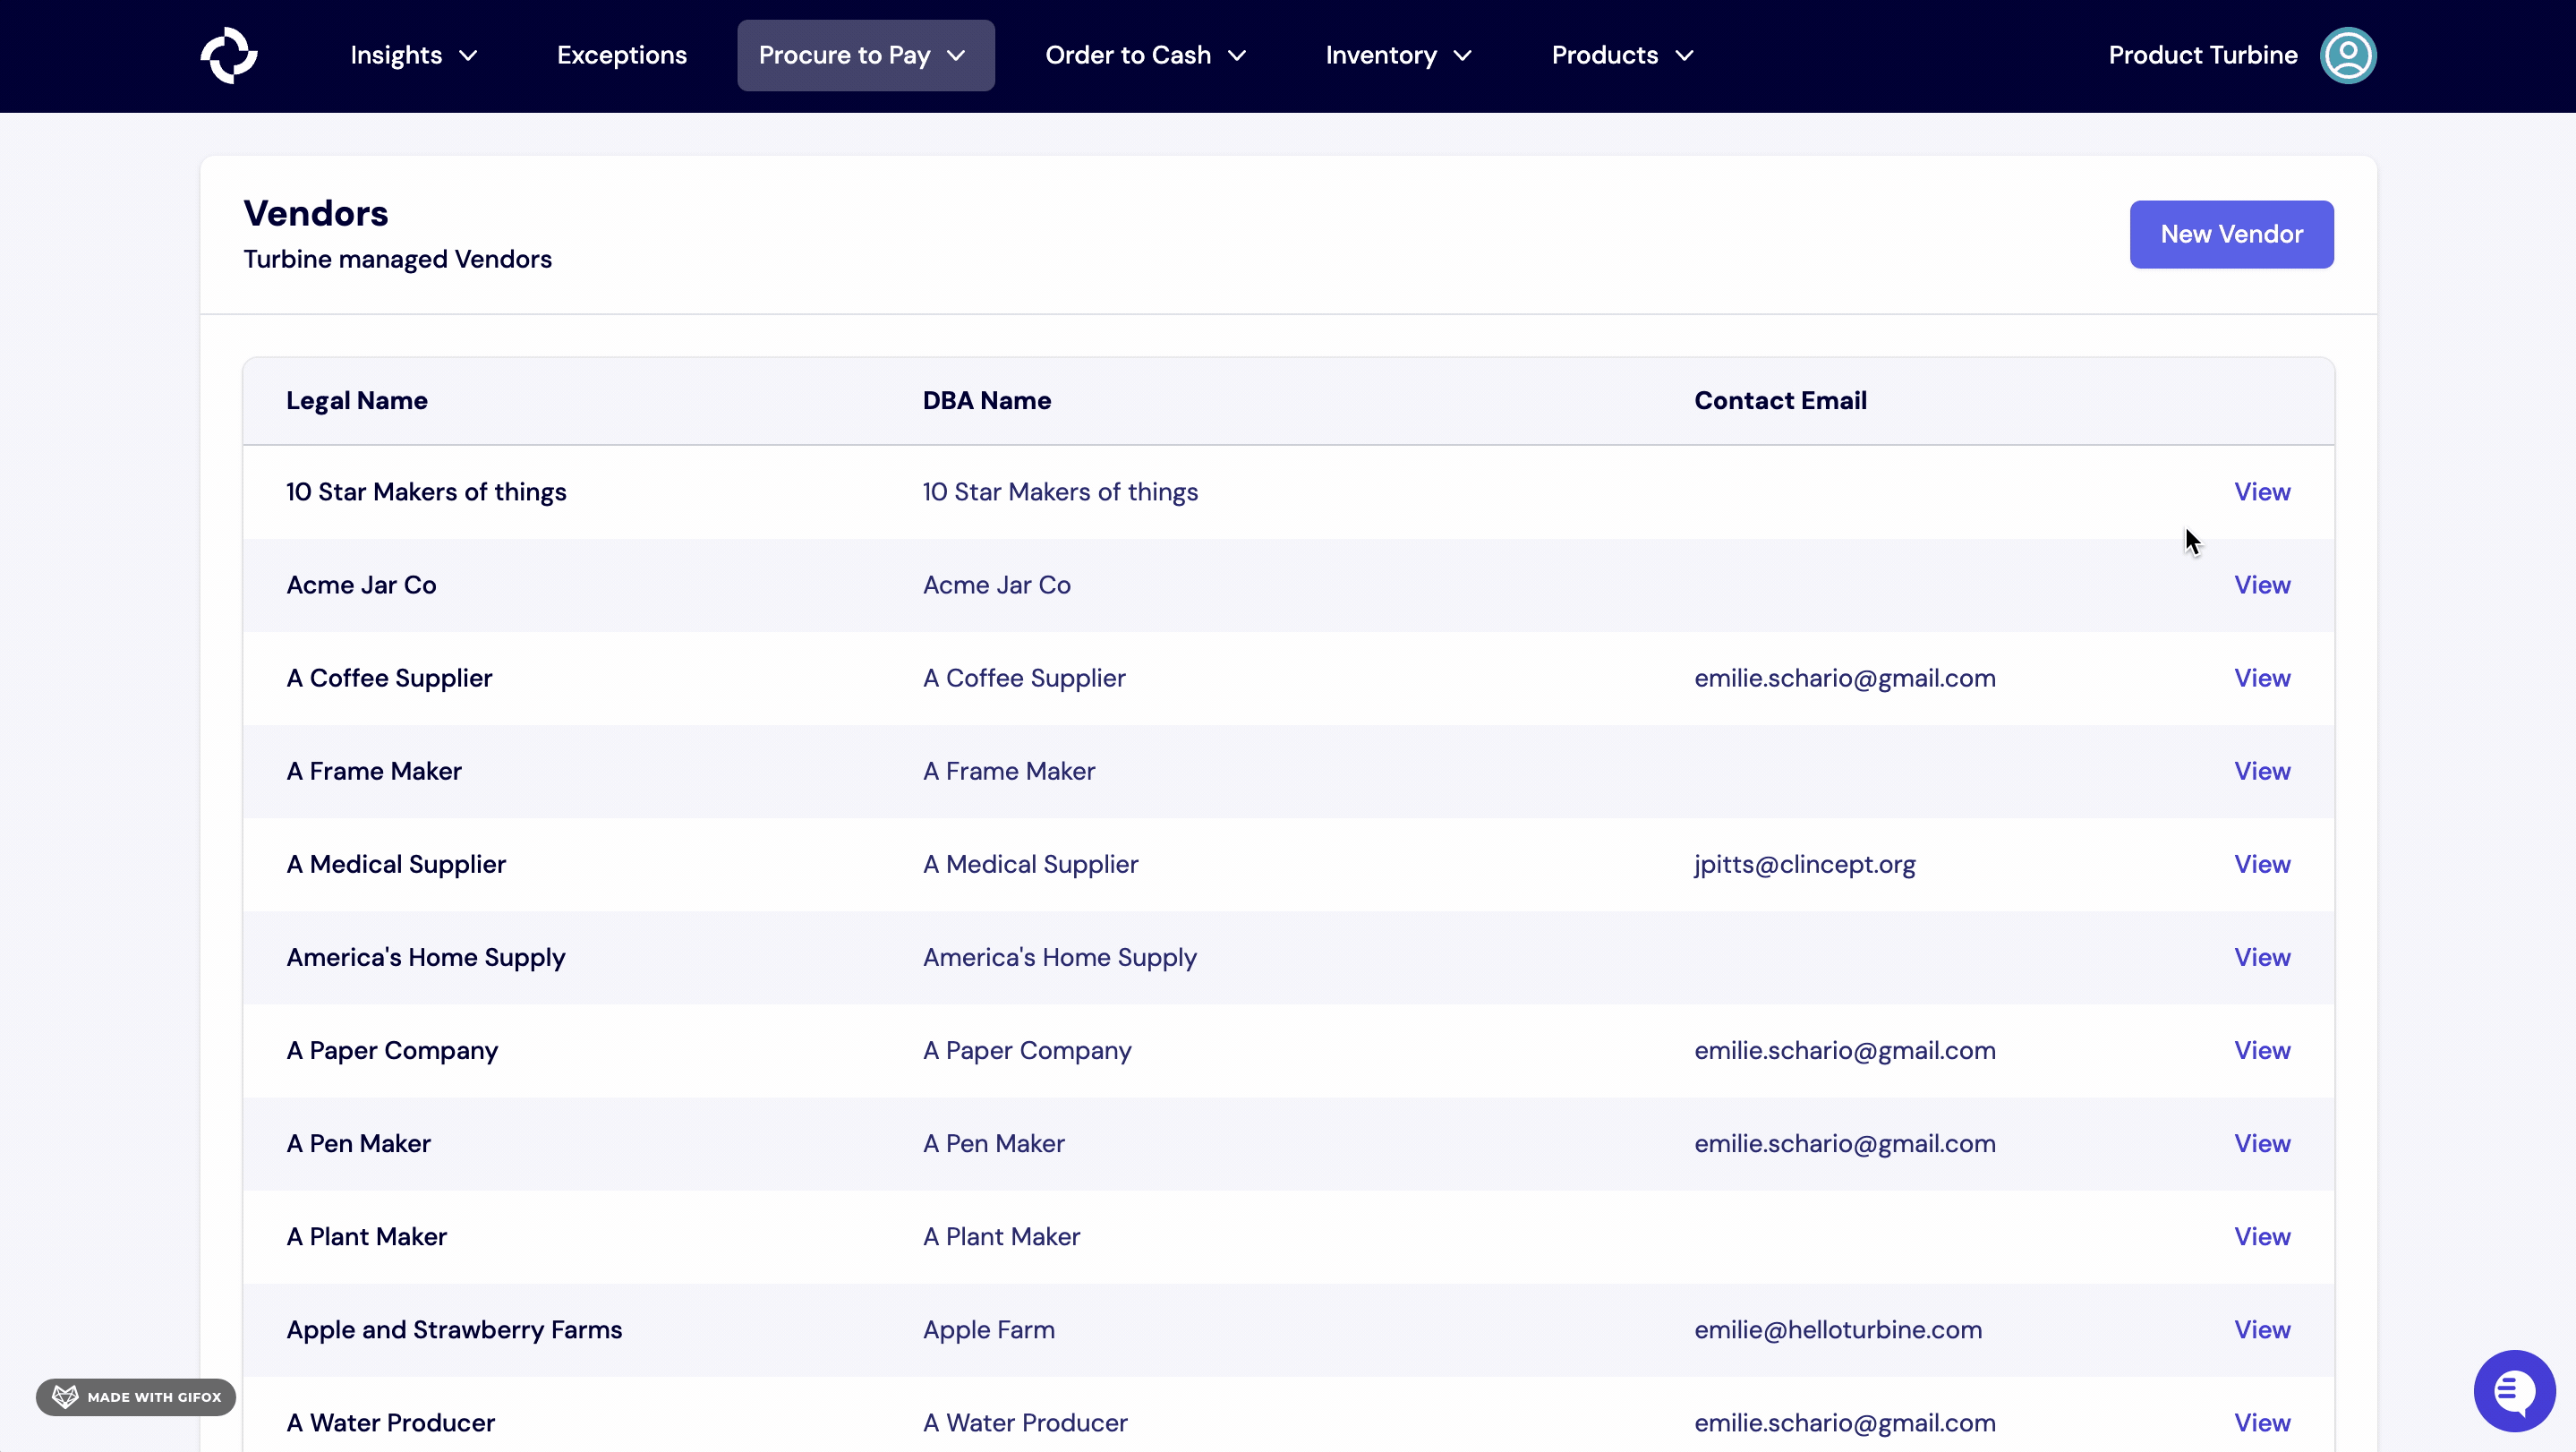Click the dropdown chevron next to Insights
Image resolution: width=2576 pixels, height=1452 pixels.
click(470, 56)
